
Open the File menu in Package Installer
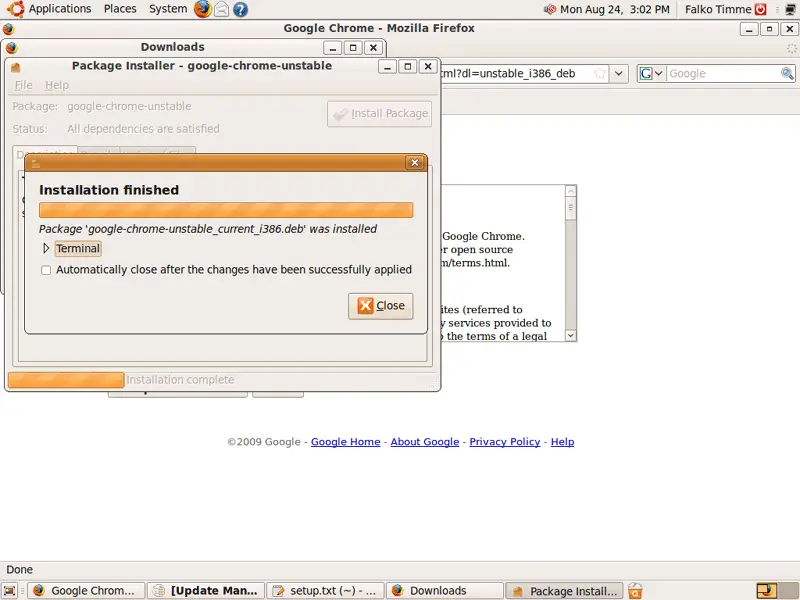23,85
